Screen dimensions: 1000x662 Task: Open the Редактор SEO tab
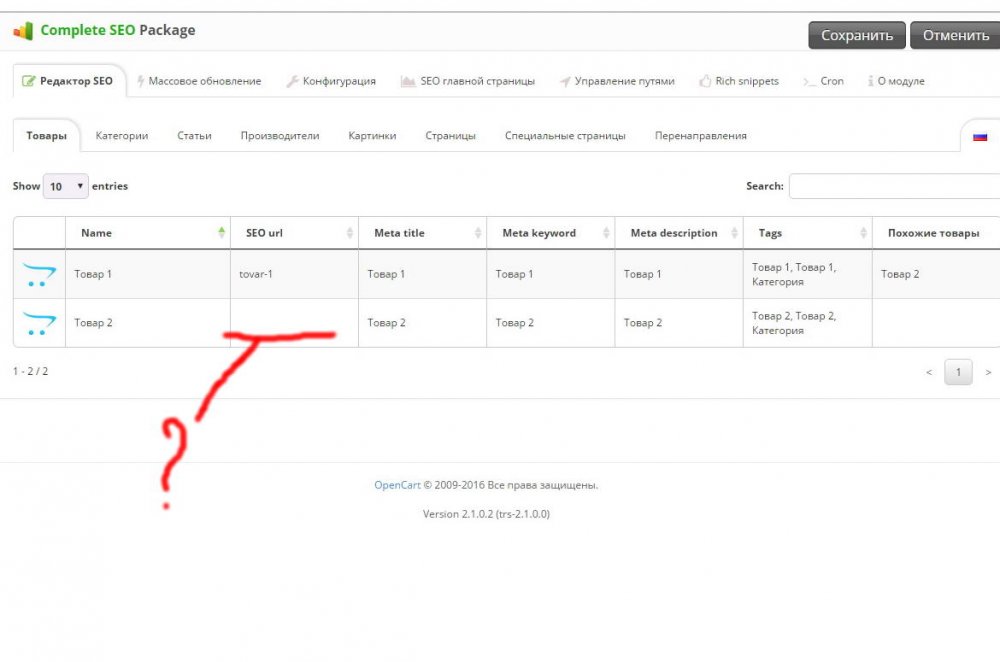click(69, 81)
